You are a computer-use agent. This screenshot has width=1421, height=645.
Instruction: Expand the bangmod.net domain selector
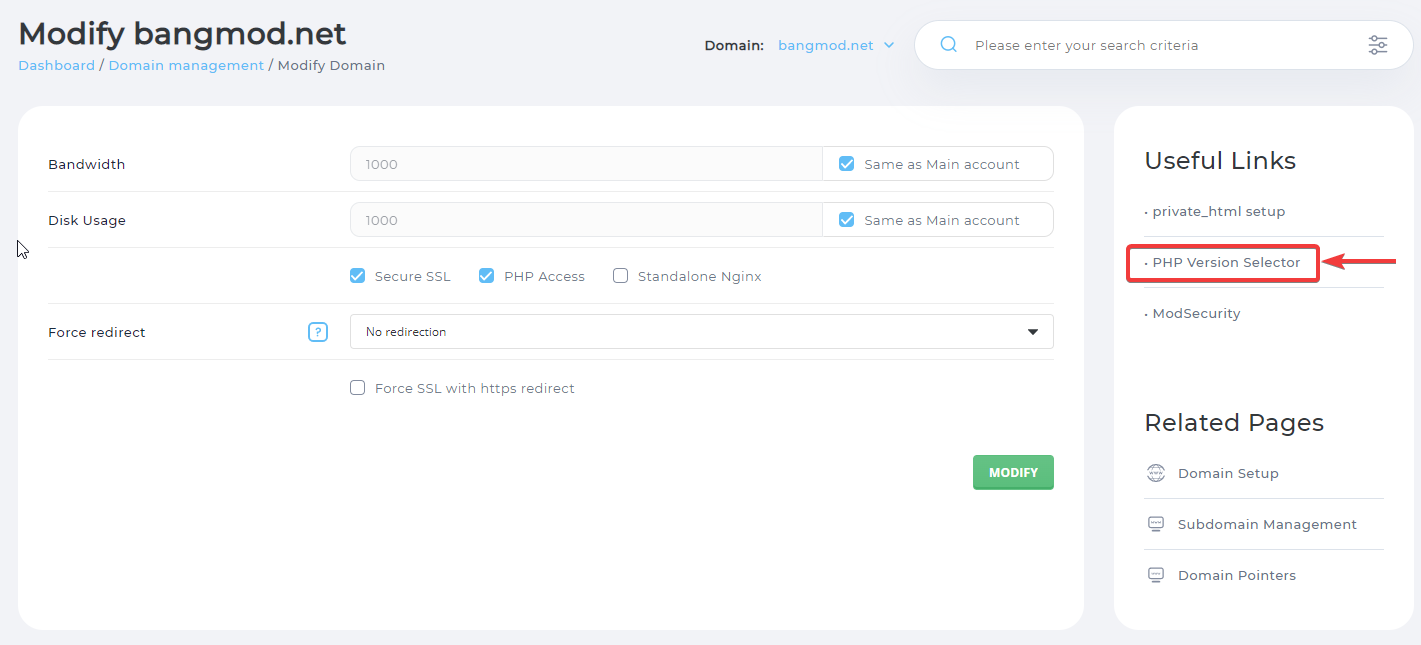pos(835,45)
